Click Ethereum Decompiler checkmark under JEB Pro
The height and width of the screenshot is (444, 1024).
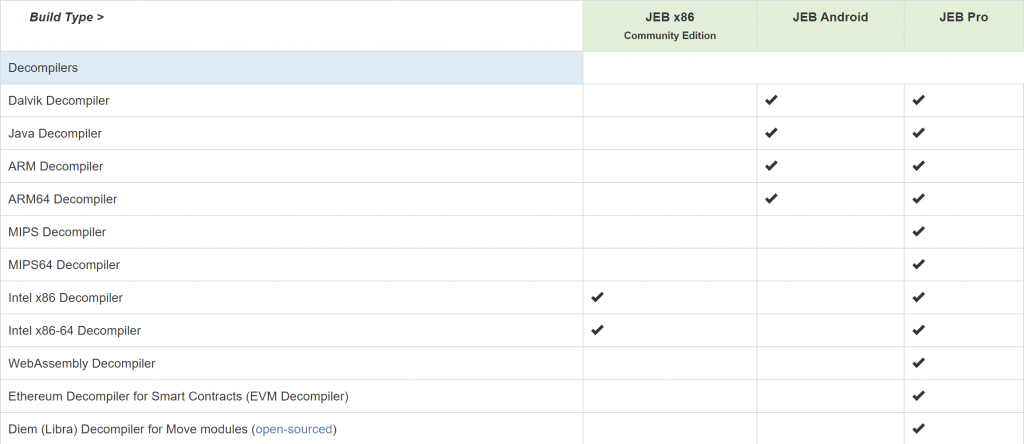[919, 396]
